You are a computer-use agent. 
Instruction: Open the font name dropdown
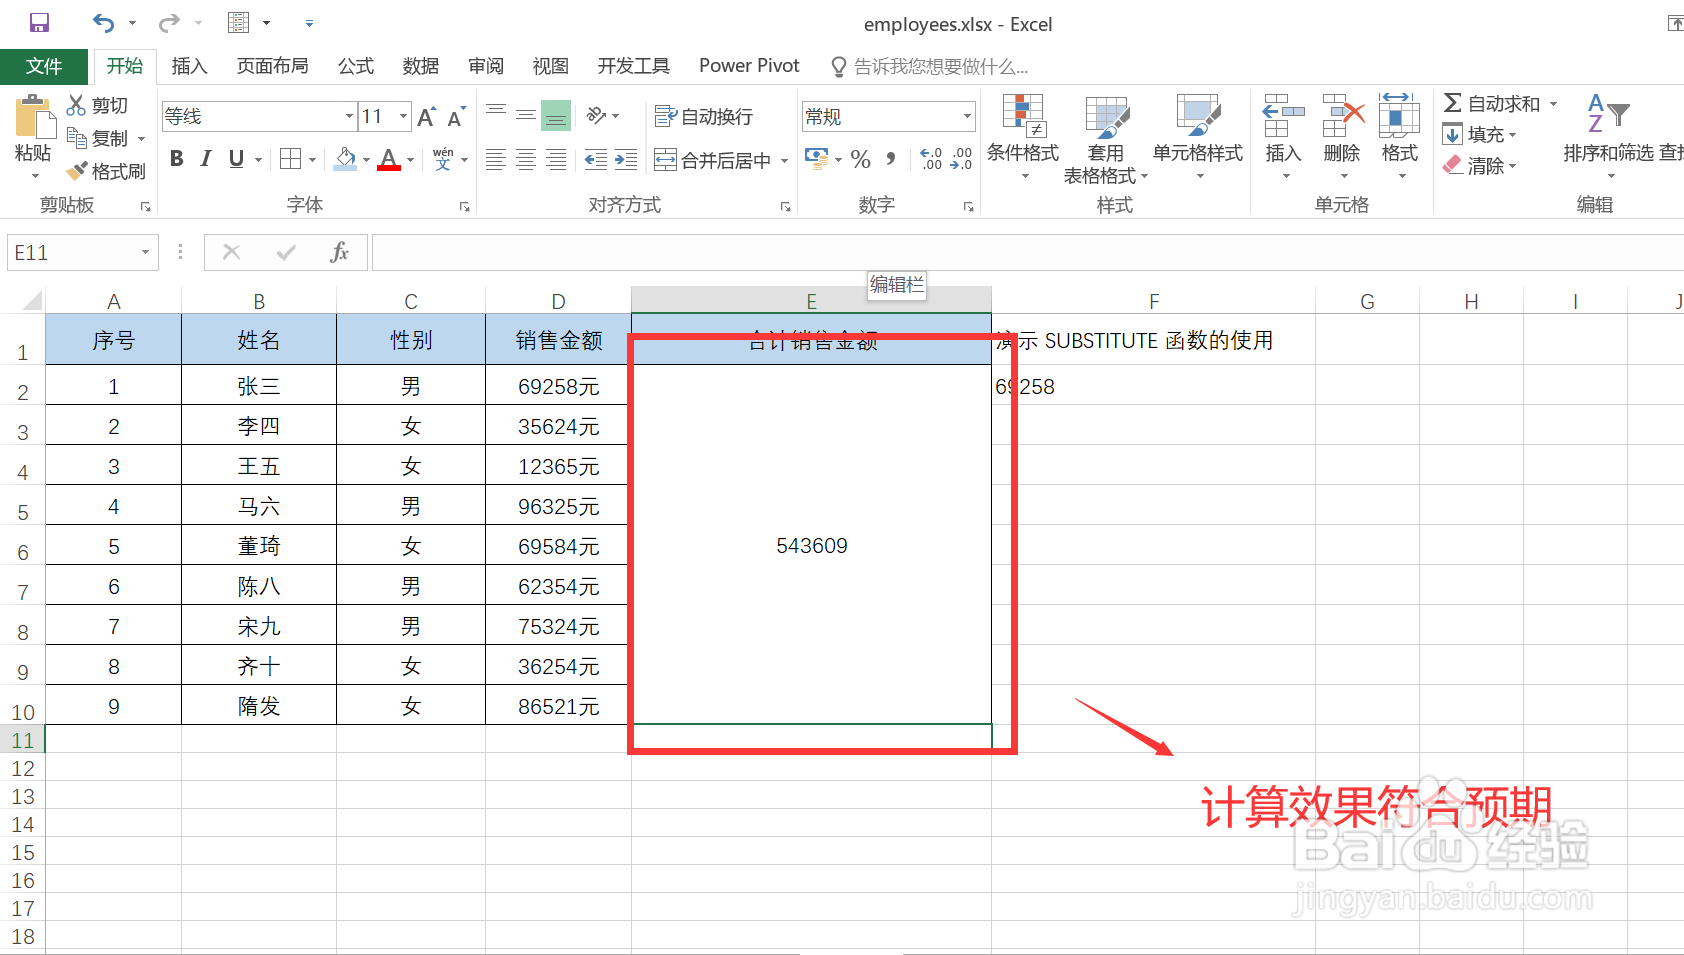[349, 115]
